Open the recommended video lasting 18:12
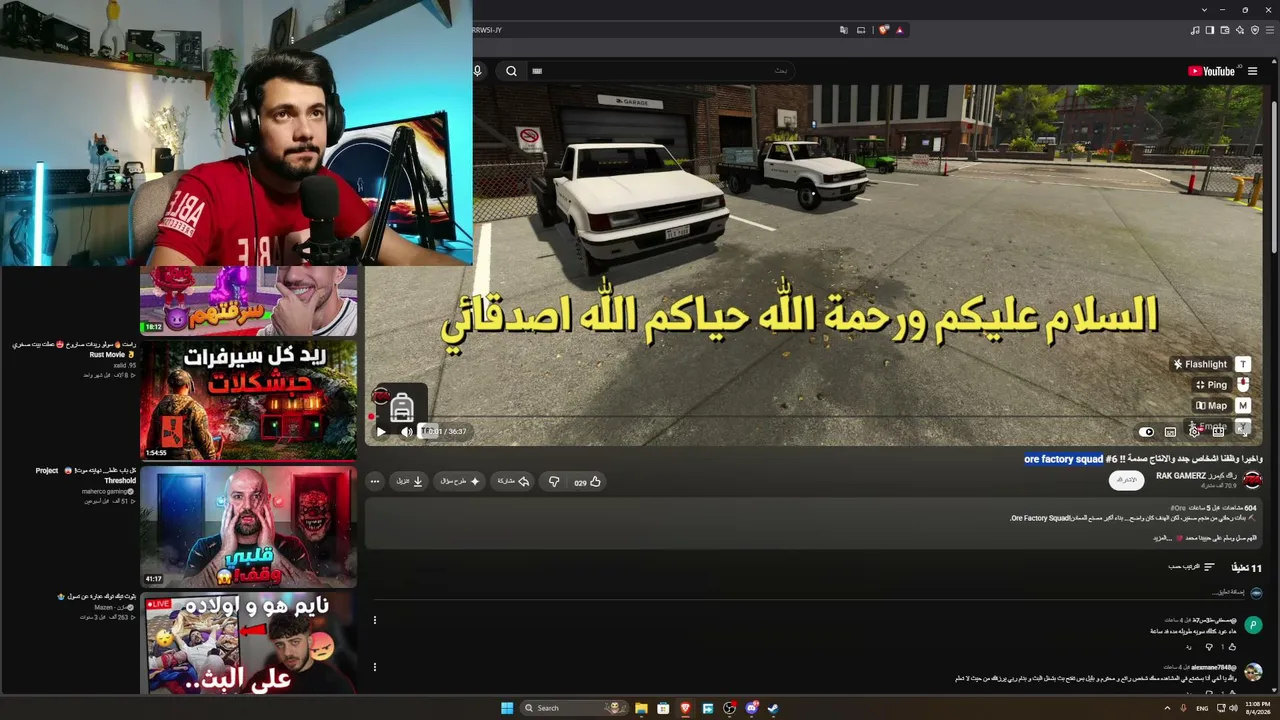Screen dimensions: 1280x720 [x=248, y=301]
